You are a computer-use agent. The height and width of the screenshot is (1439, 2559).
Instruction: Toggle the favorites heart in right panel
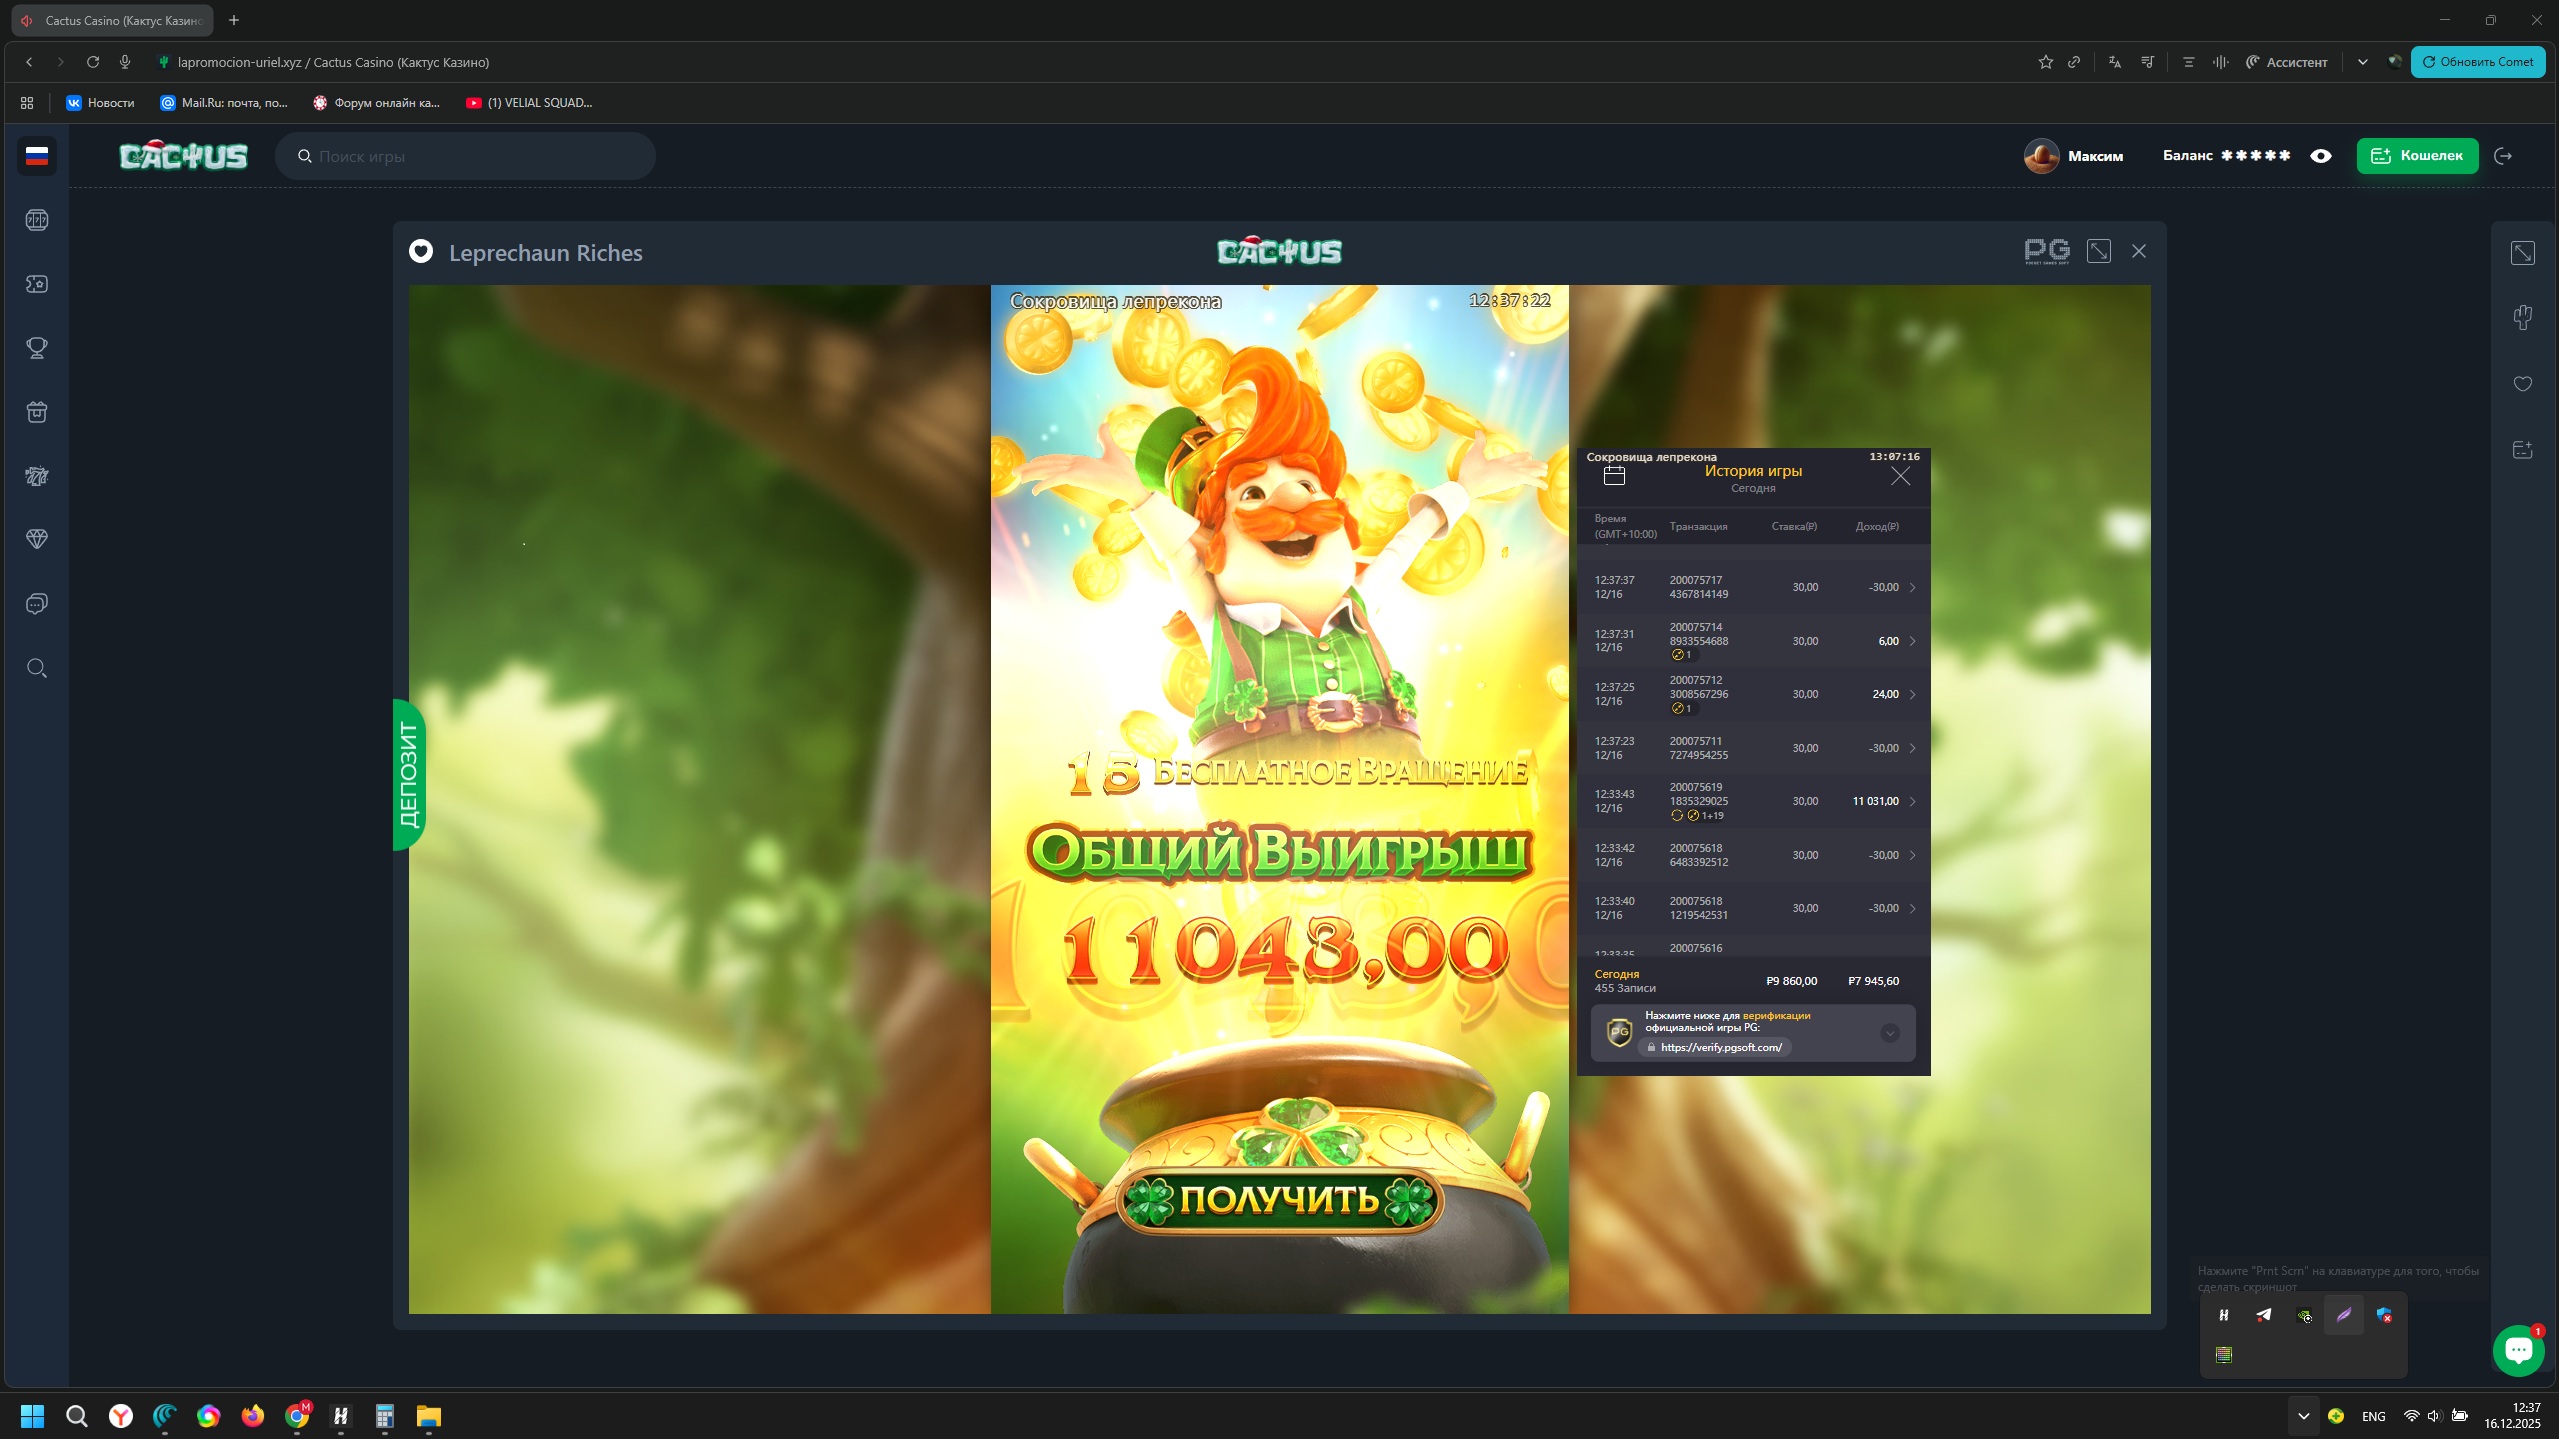[x=2523, y=384]
